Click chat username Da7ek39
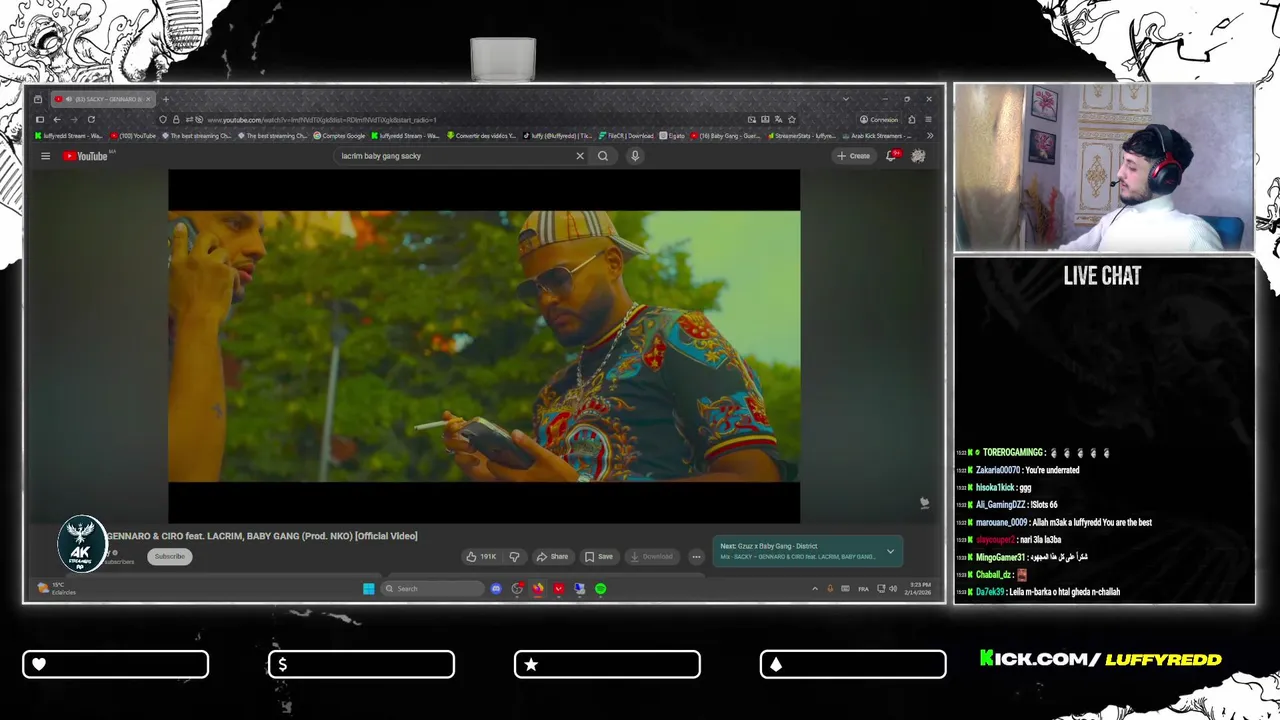 pyautogui.click(x=990, y=592)
